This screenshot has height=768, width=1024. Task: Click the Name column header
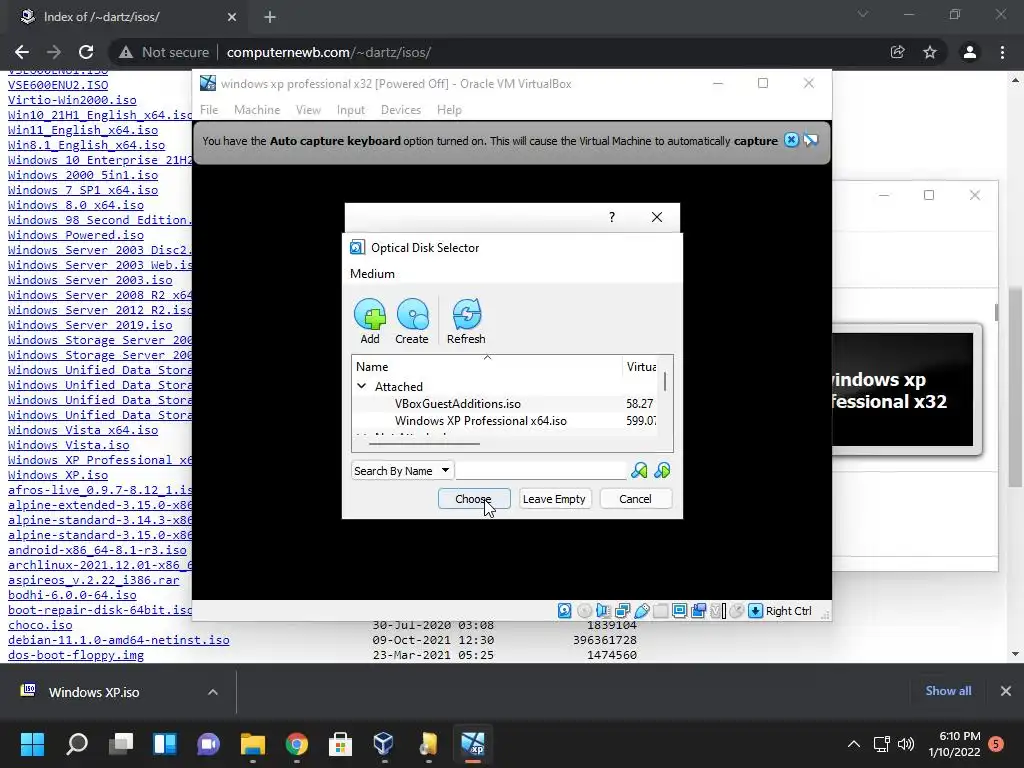click(487, 367)
